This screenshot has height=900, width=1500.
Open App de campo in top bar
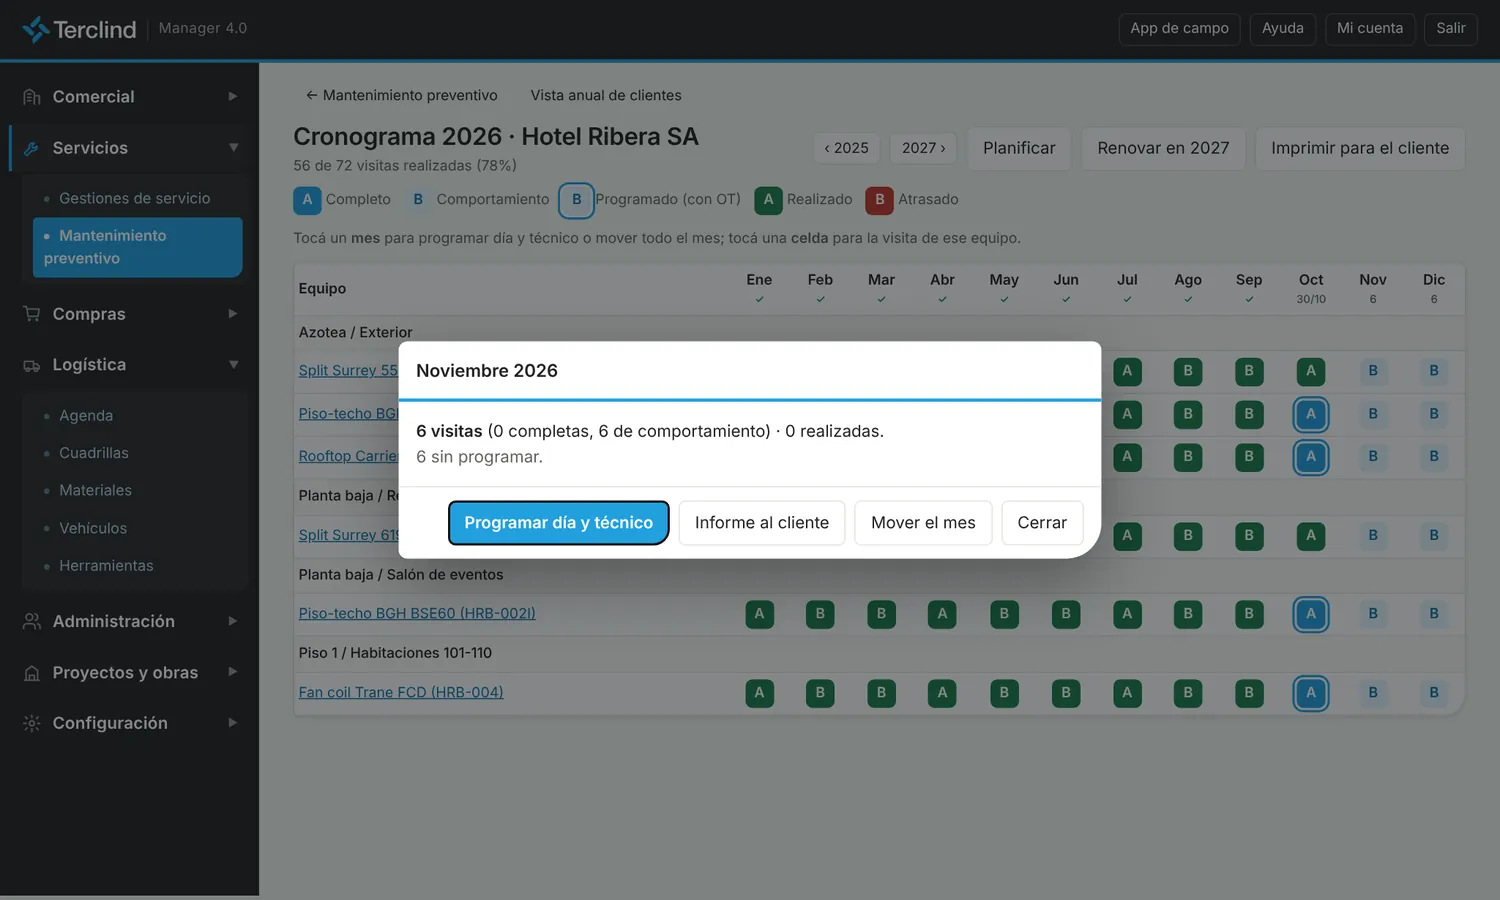click(x=1179, y=28)
